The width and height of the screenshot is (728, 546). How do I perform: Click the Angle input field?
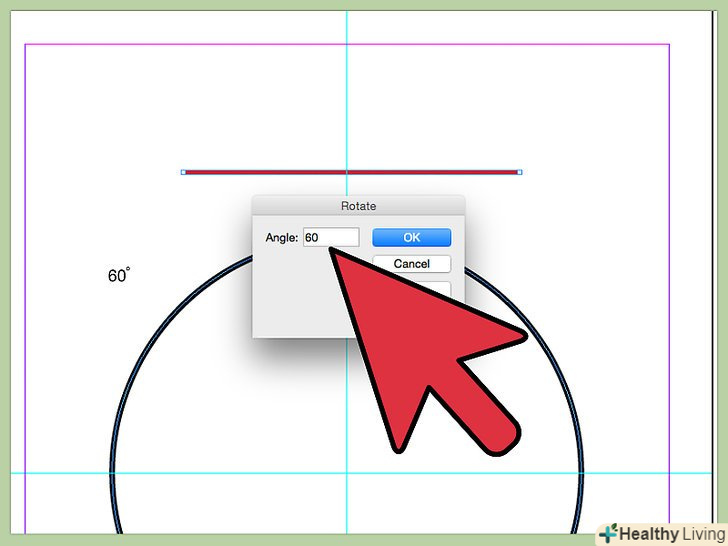[331, 237]
